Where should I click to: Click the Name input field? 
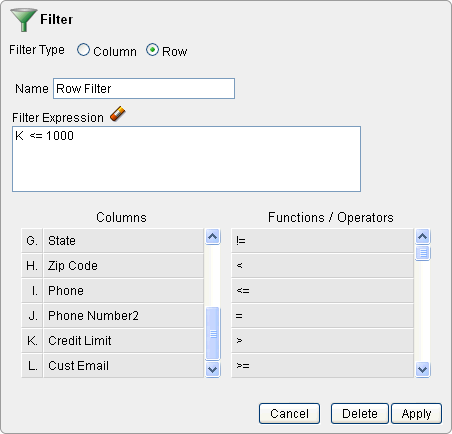[x=144, y=89]
